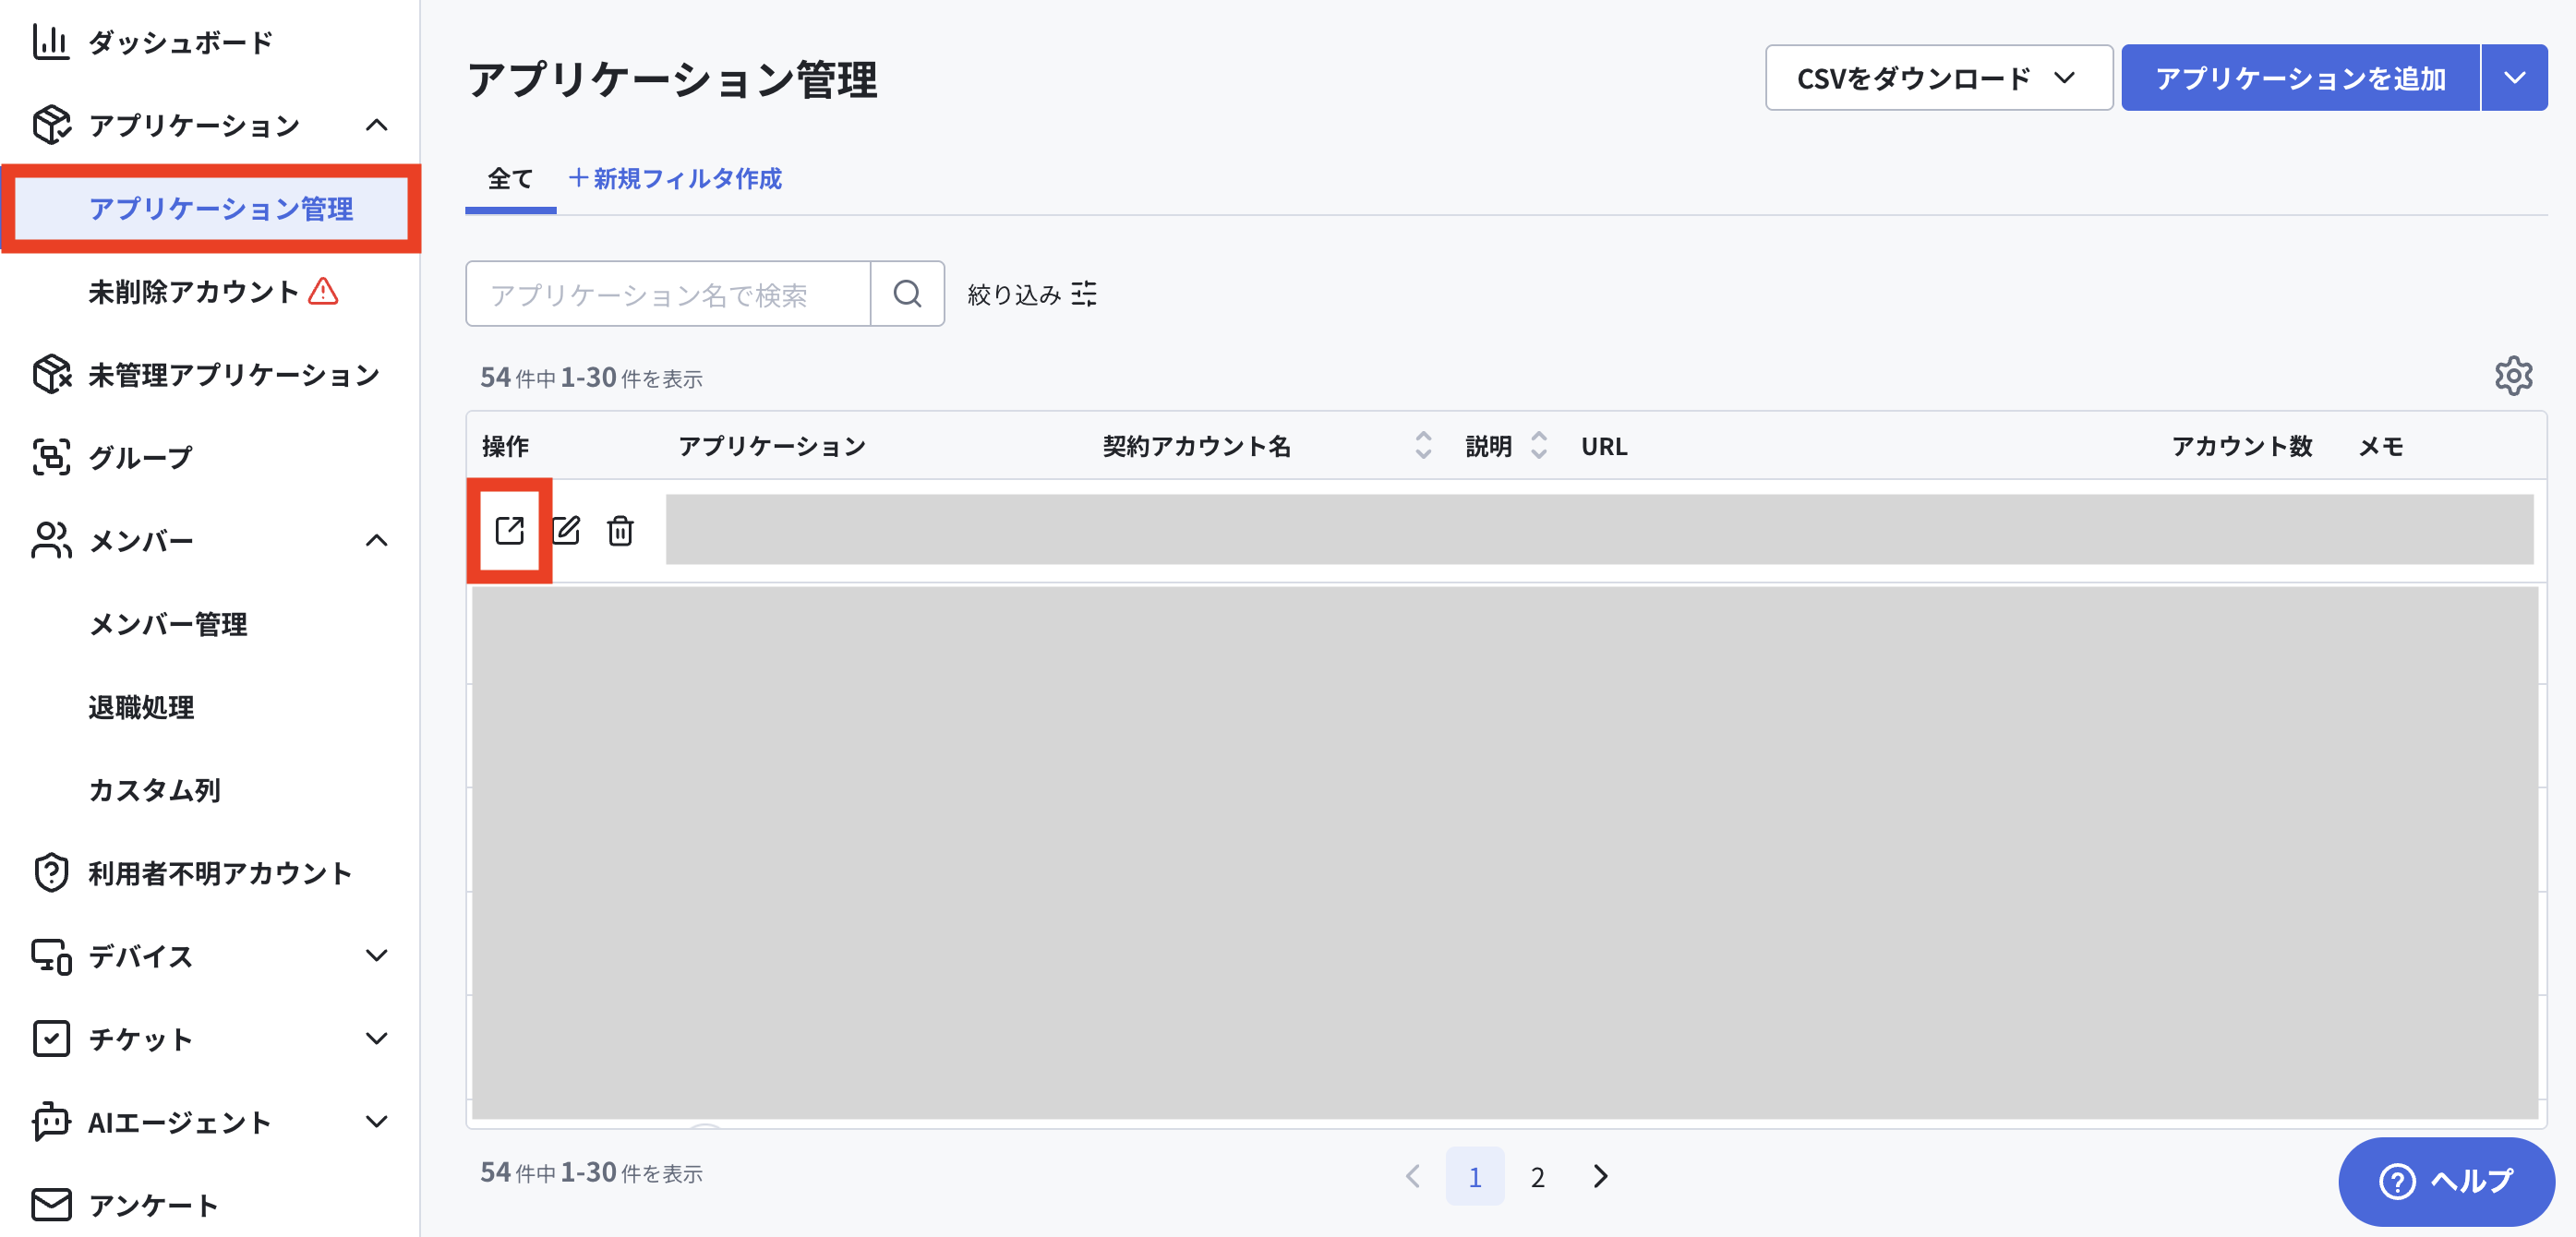
Task: Go to previous page arrow
Action: coord(1412,1176)
